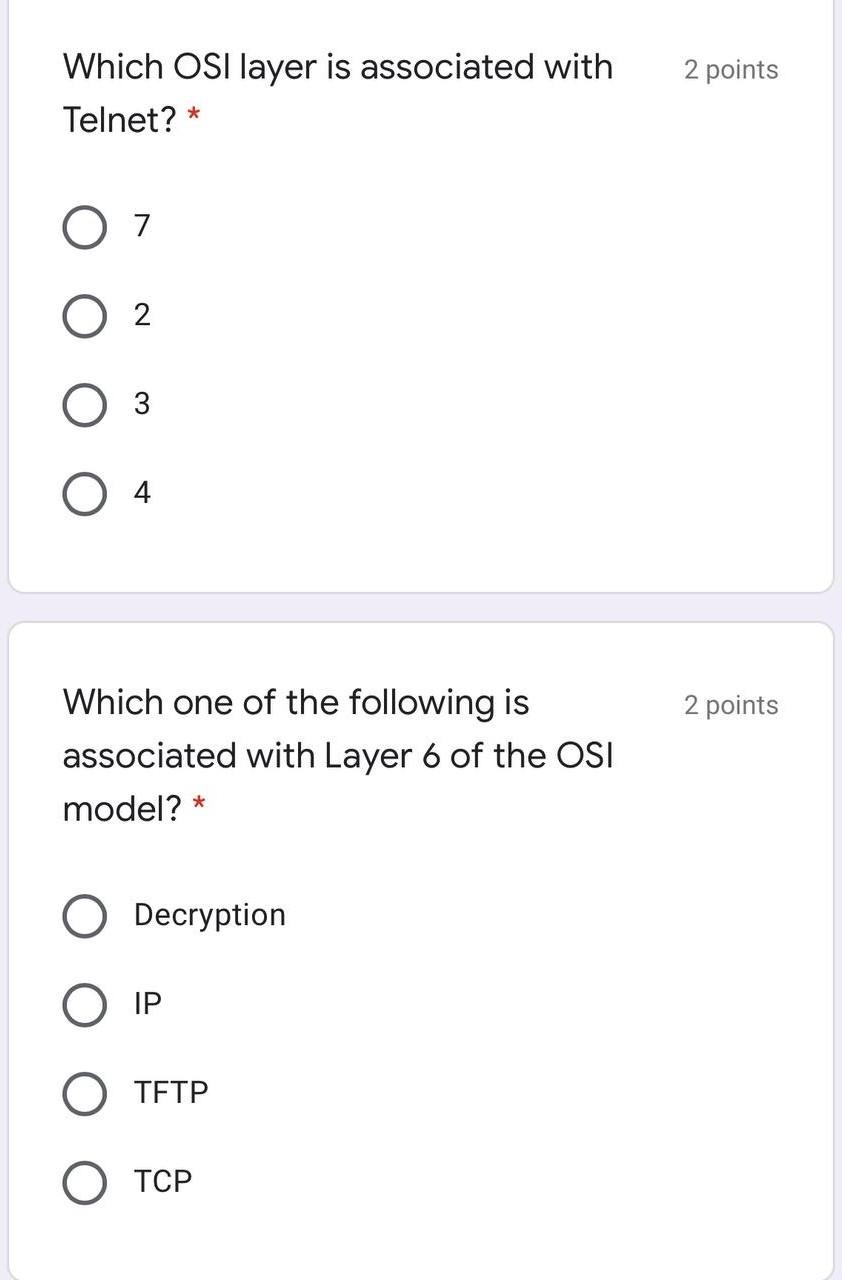The image size is (842, 1280).
Task: Pick the presentation layer function option
Action: tap(85, 915)
